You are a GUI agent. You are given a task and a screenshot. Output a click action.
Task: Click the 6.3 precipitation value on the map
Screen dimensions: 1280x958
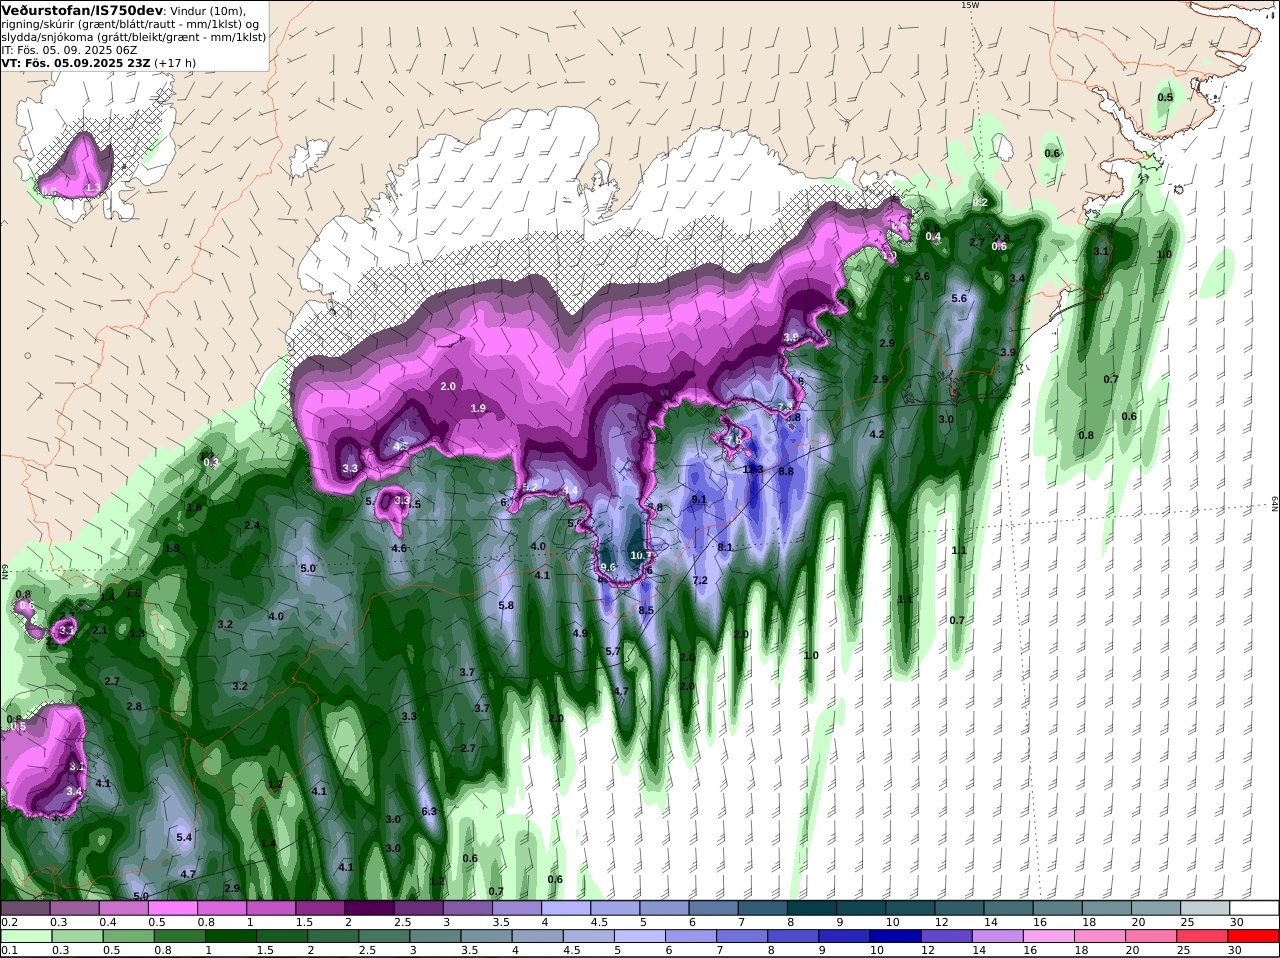pos(430,811)
